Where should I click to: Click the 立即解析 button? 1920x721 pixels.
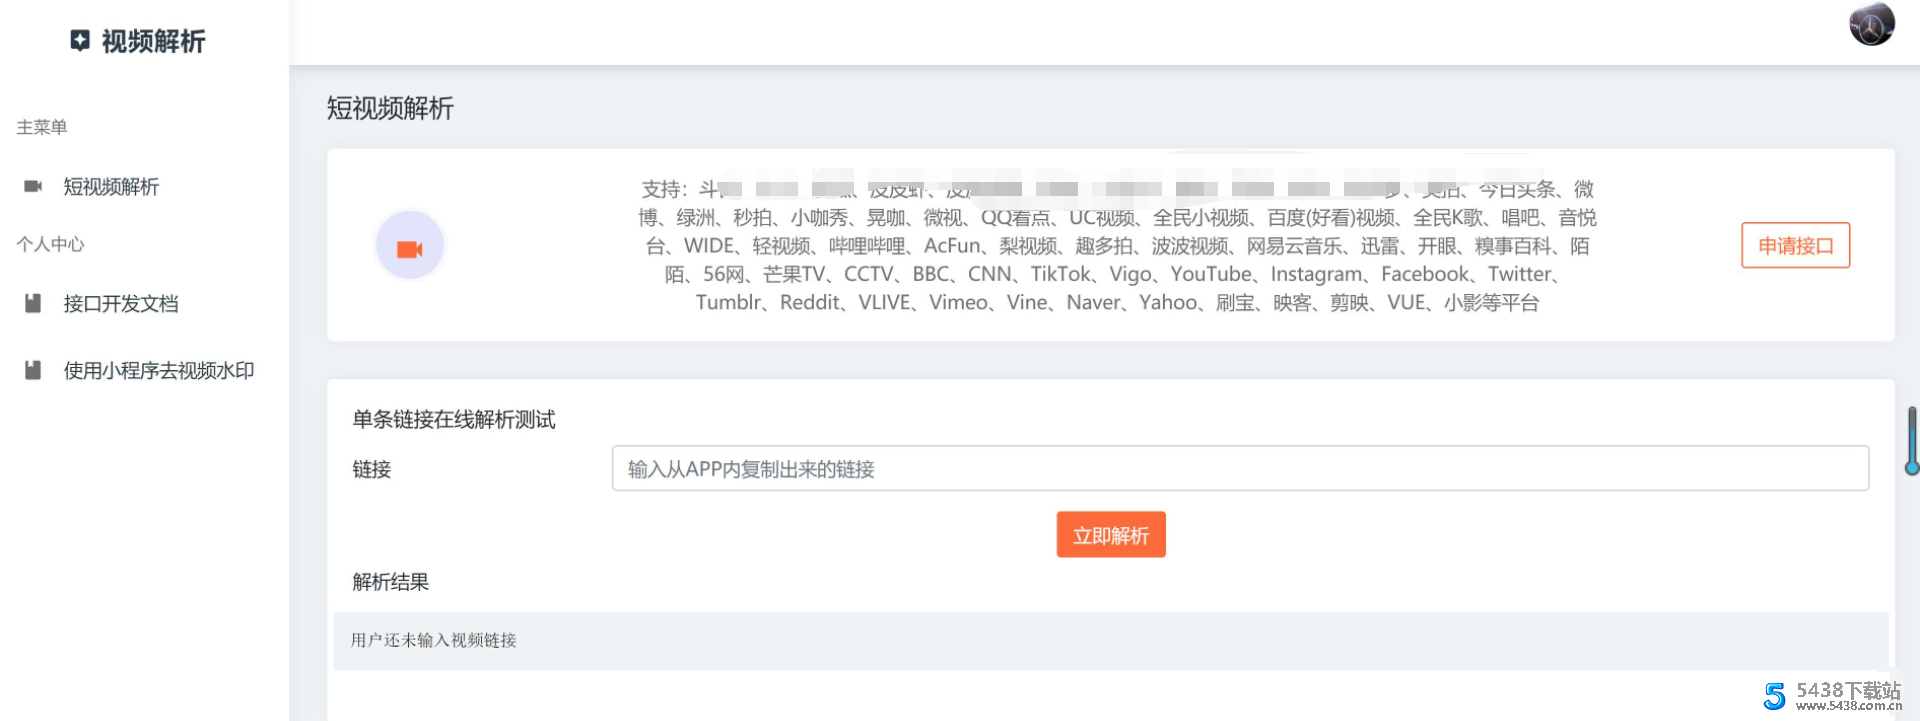(1111, 535)
